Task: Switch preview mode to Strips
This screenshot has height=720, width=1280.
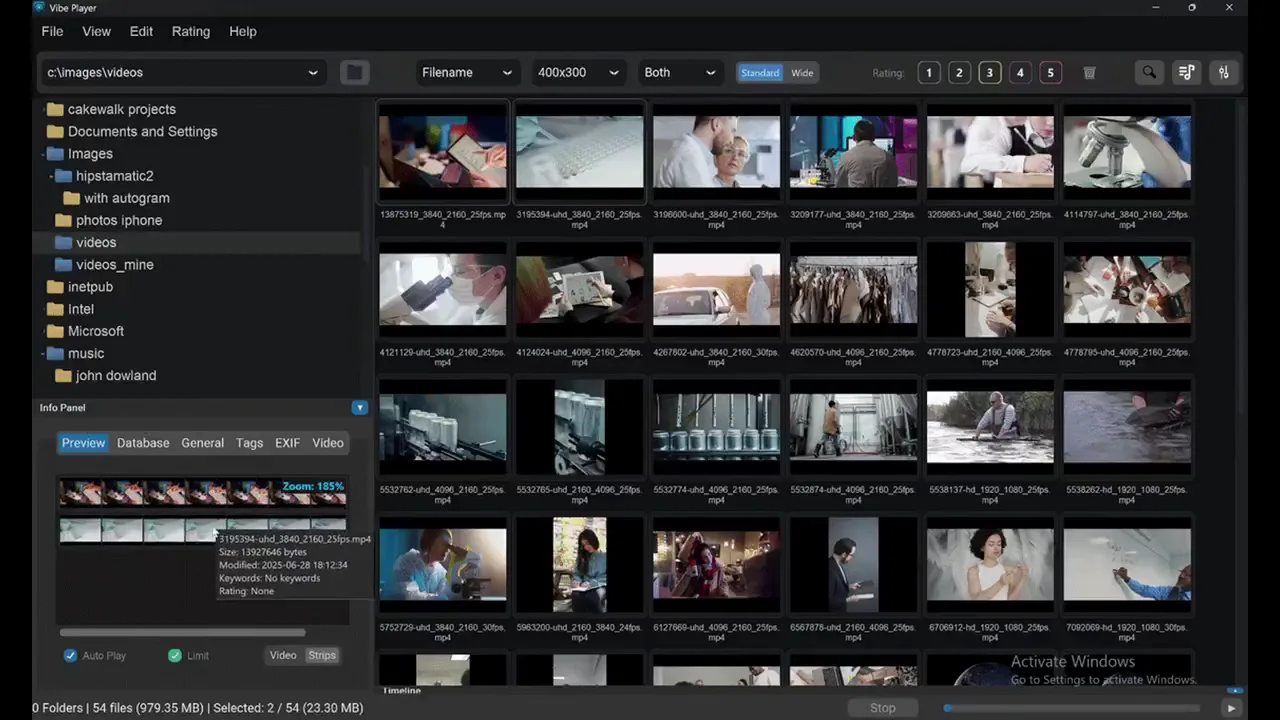Action: pos(322,656)
